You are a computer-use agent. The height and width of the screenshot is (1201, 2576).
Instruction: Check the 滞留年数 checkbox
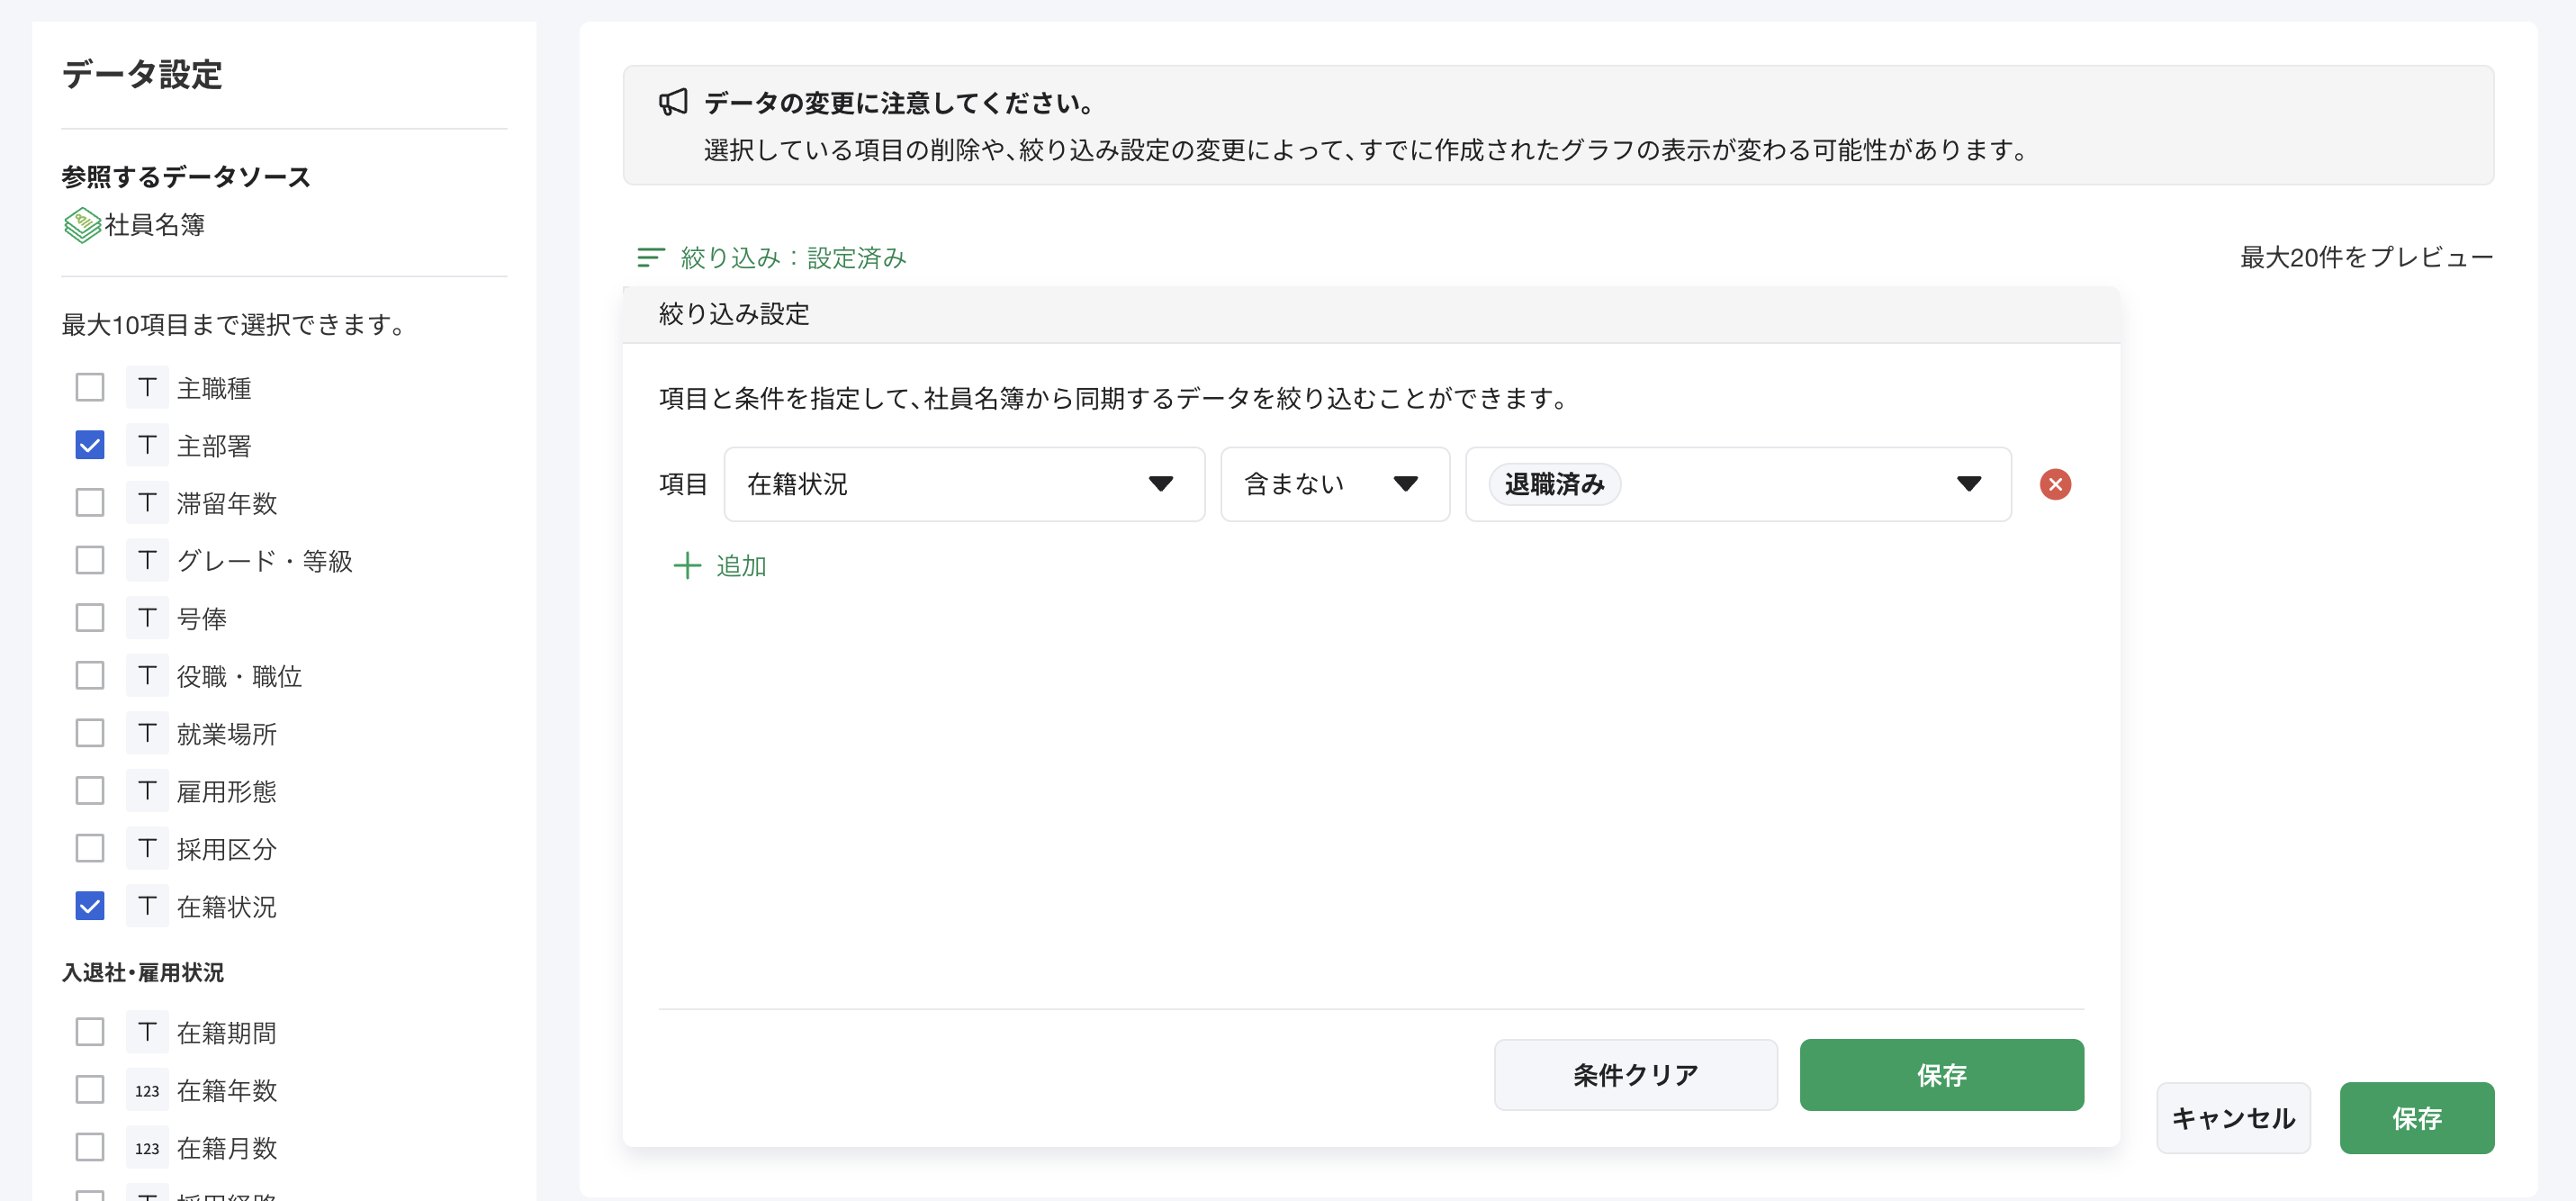click(90, 502)
